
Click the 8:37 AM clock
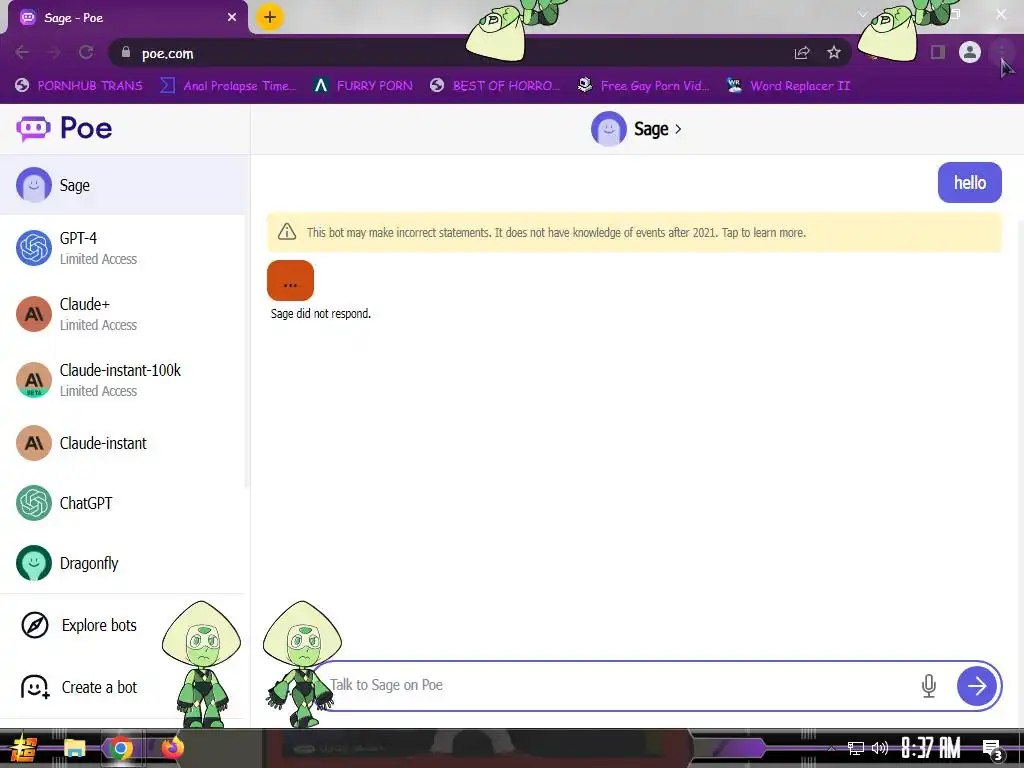[x=930, y=748]
